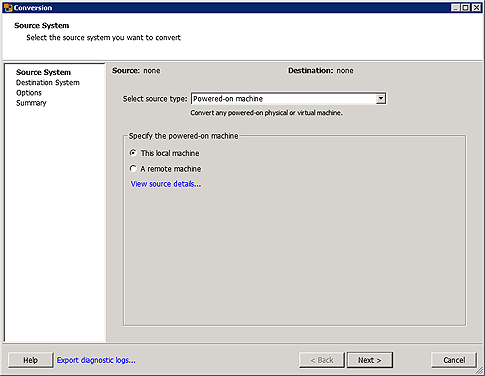Select Source System step in sidebar
Image resolution: width=485 pixels, height=376 pixels.
(43, 72)
